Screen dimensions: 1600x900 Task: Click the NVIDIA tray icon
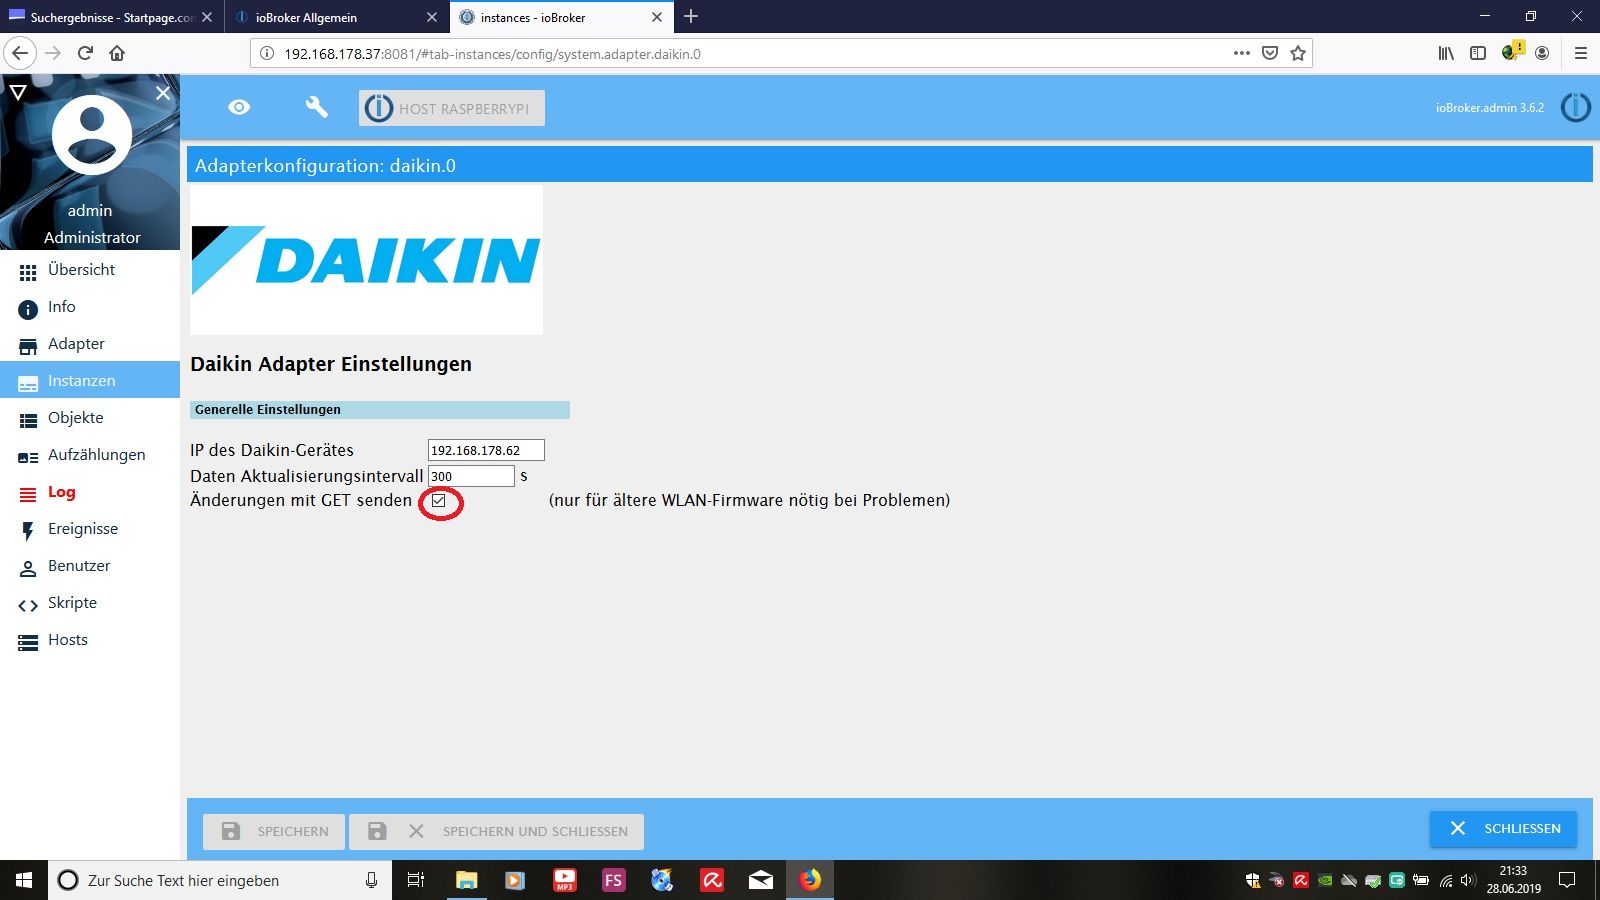(x=1325, y=881)
